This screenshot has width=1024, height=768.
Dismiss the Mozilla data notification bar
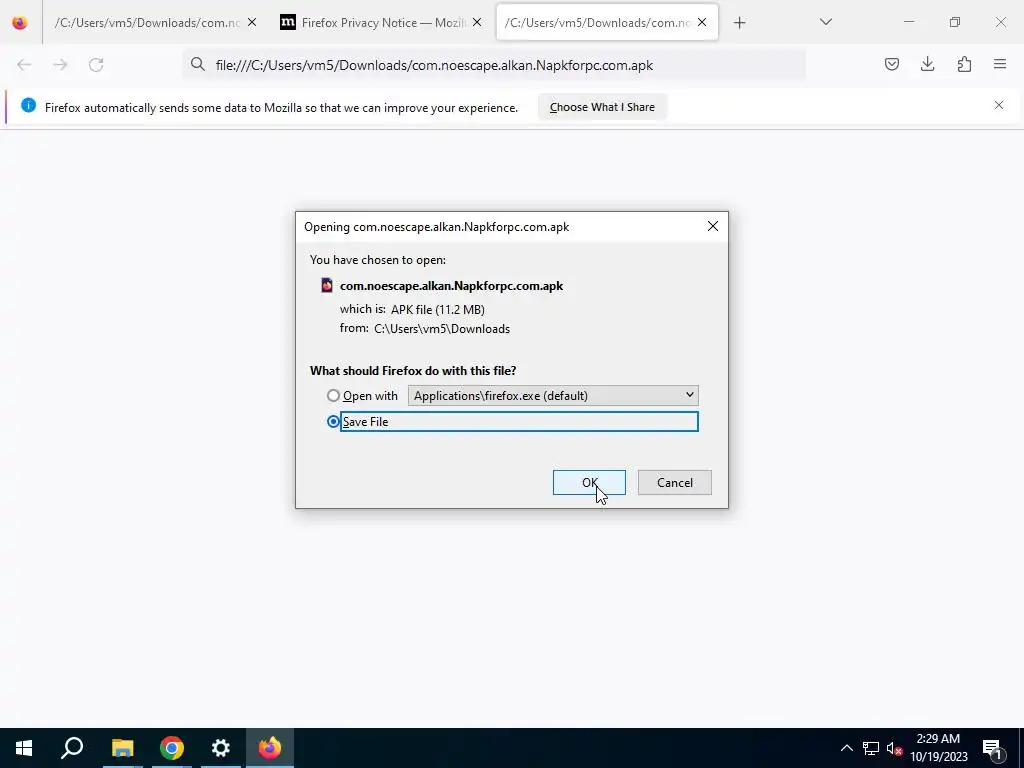click(x=999, y=105)
